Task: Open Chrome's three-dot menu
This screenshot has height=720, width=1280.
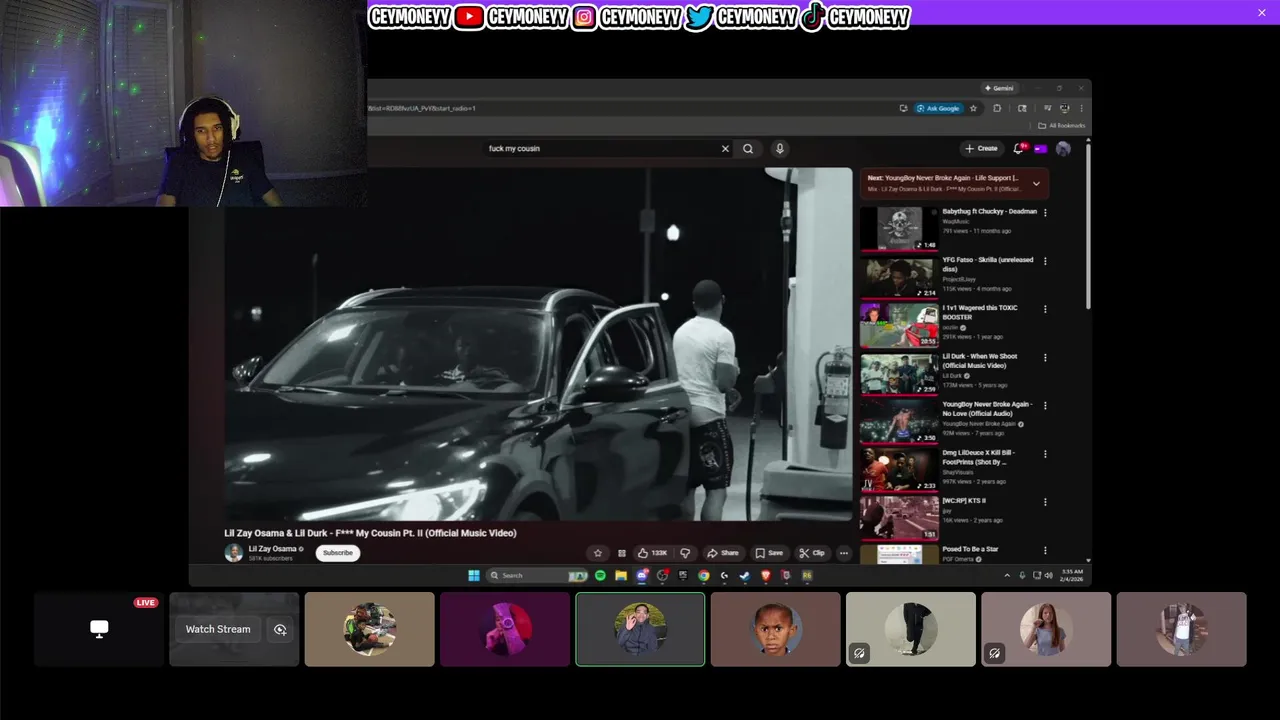Action: click(x=1081, y=108)
